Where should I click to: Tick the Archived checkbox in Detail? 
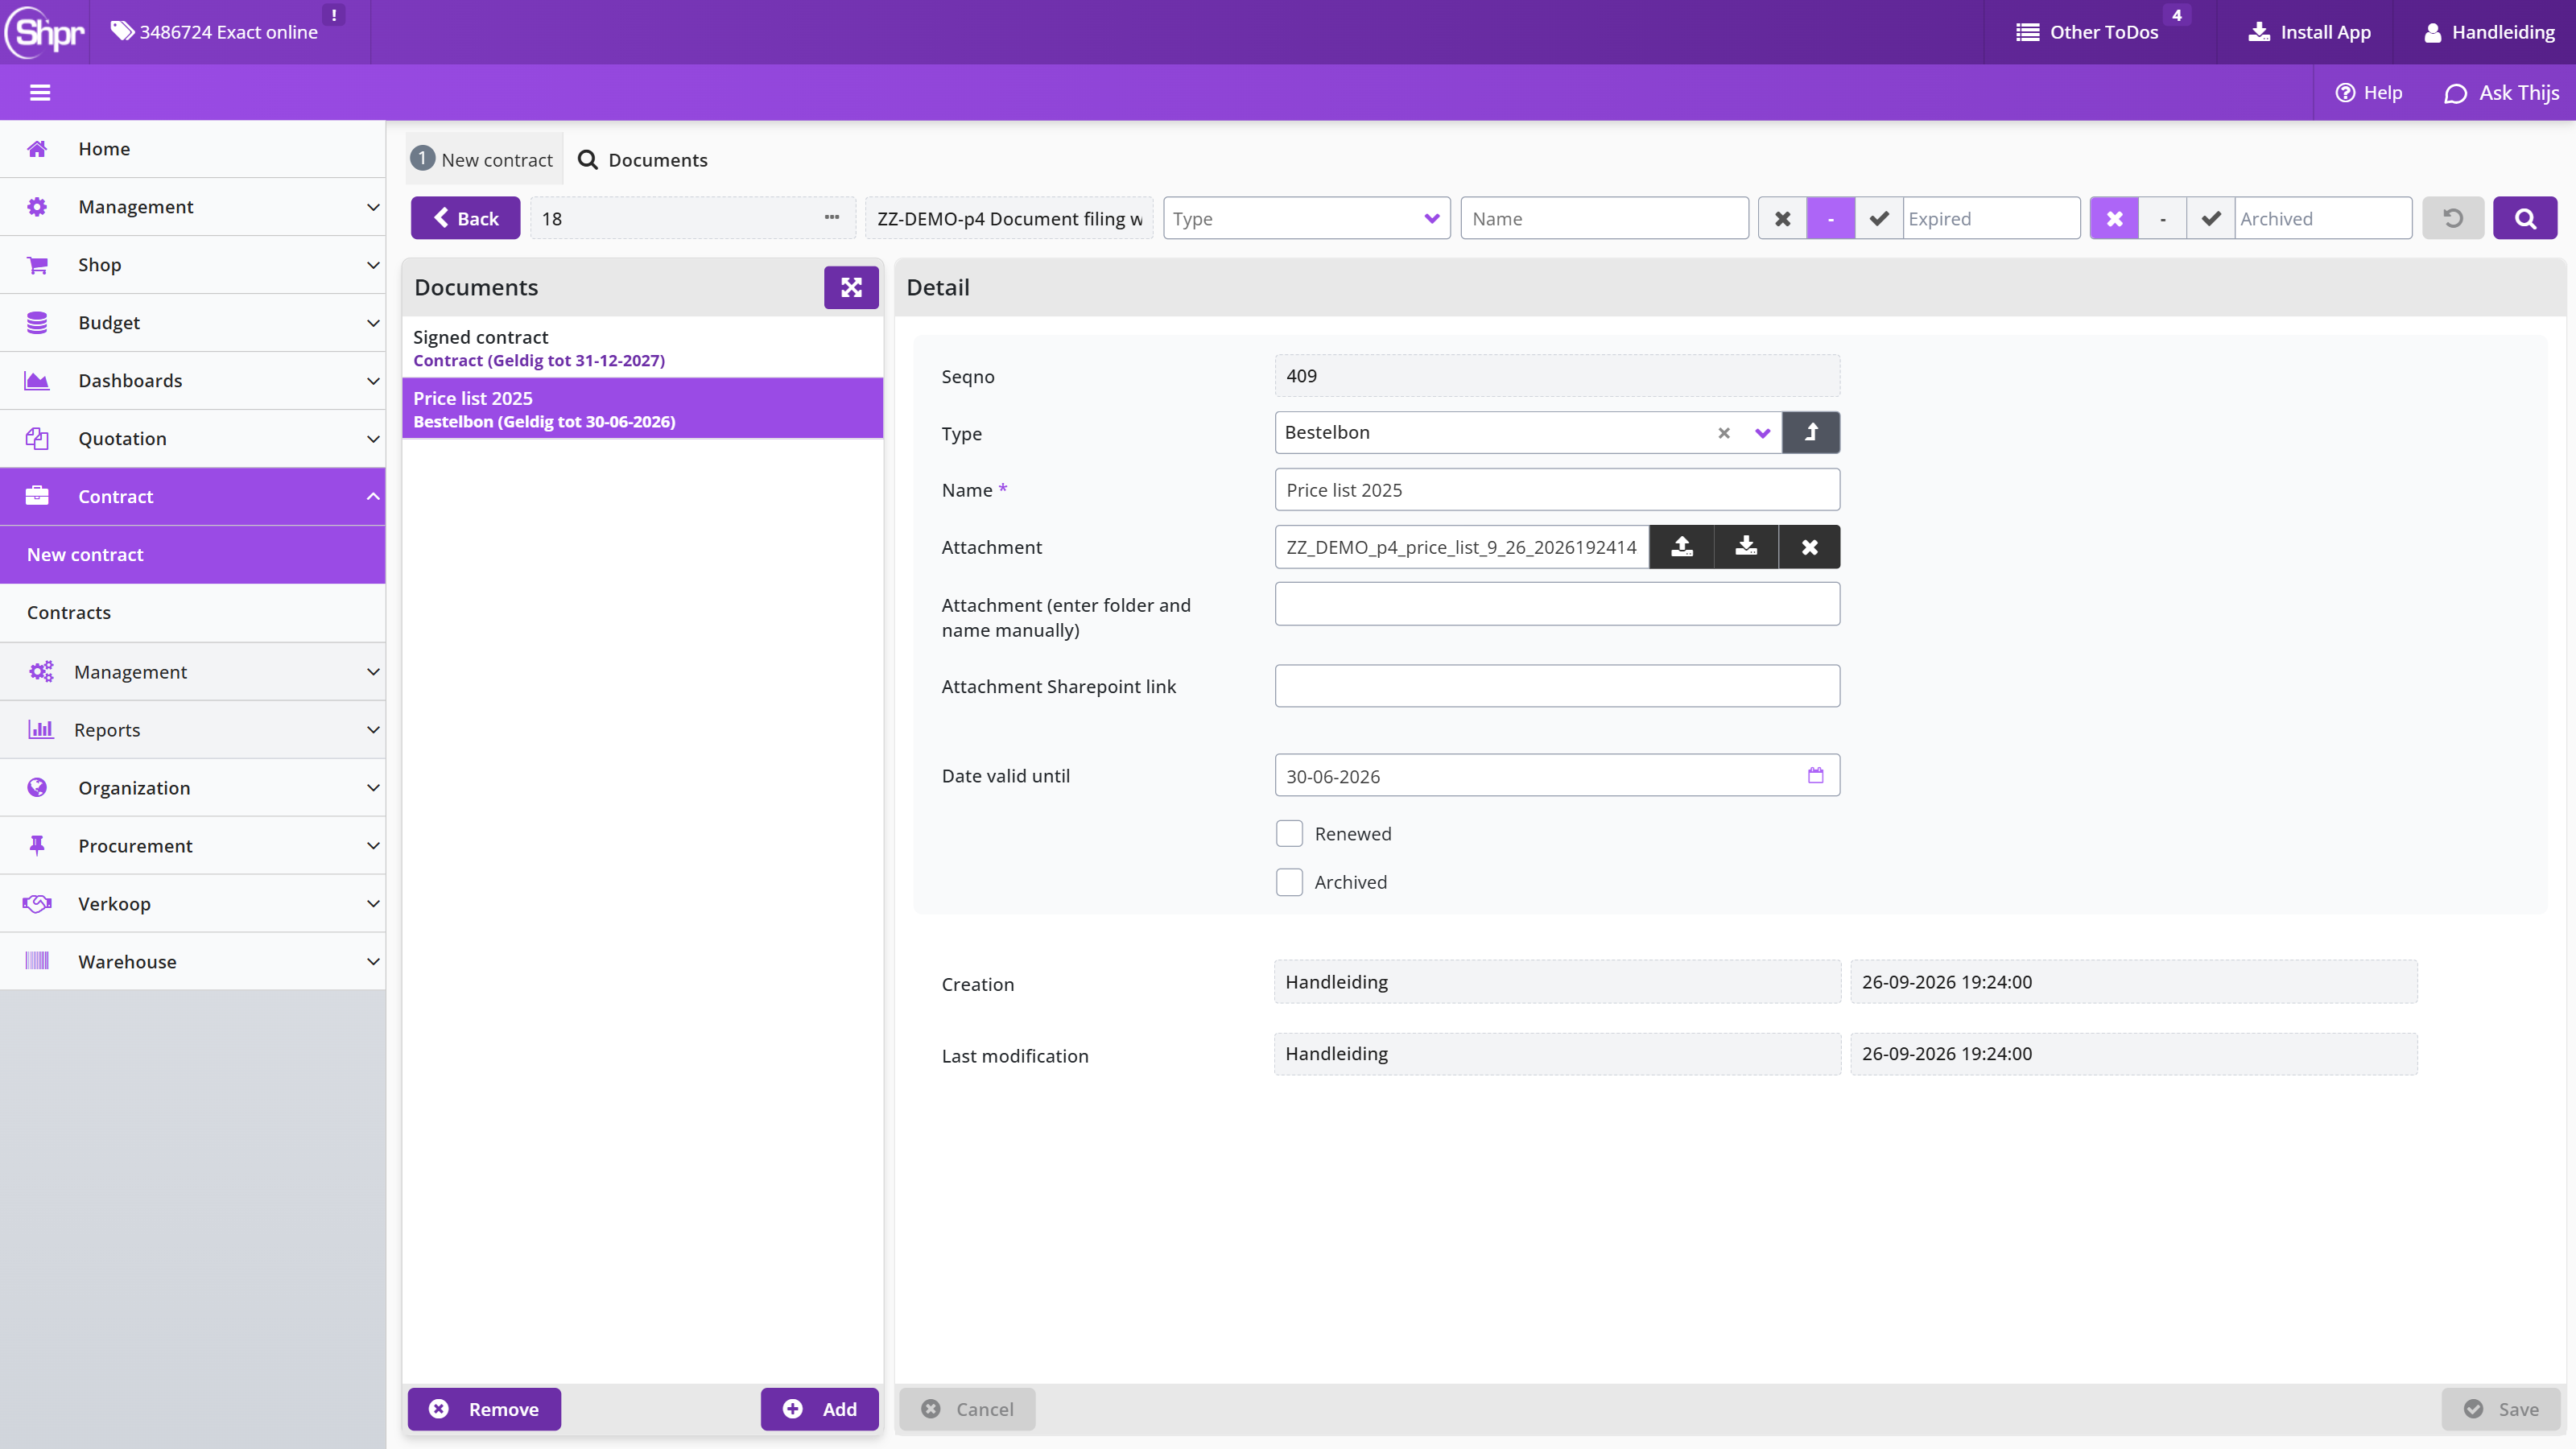click(x=1289, y=882)
